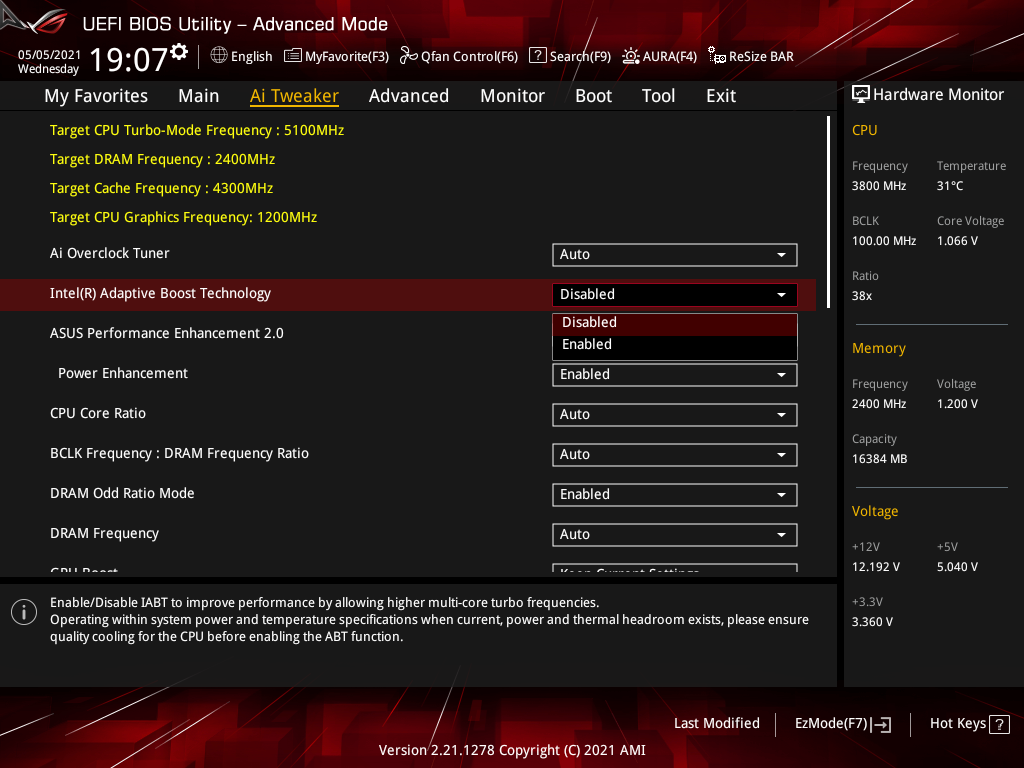Select Intel(R) Adaptive Boost Technology row

click(x=408, y=295)
